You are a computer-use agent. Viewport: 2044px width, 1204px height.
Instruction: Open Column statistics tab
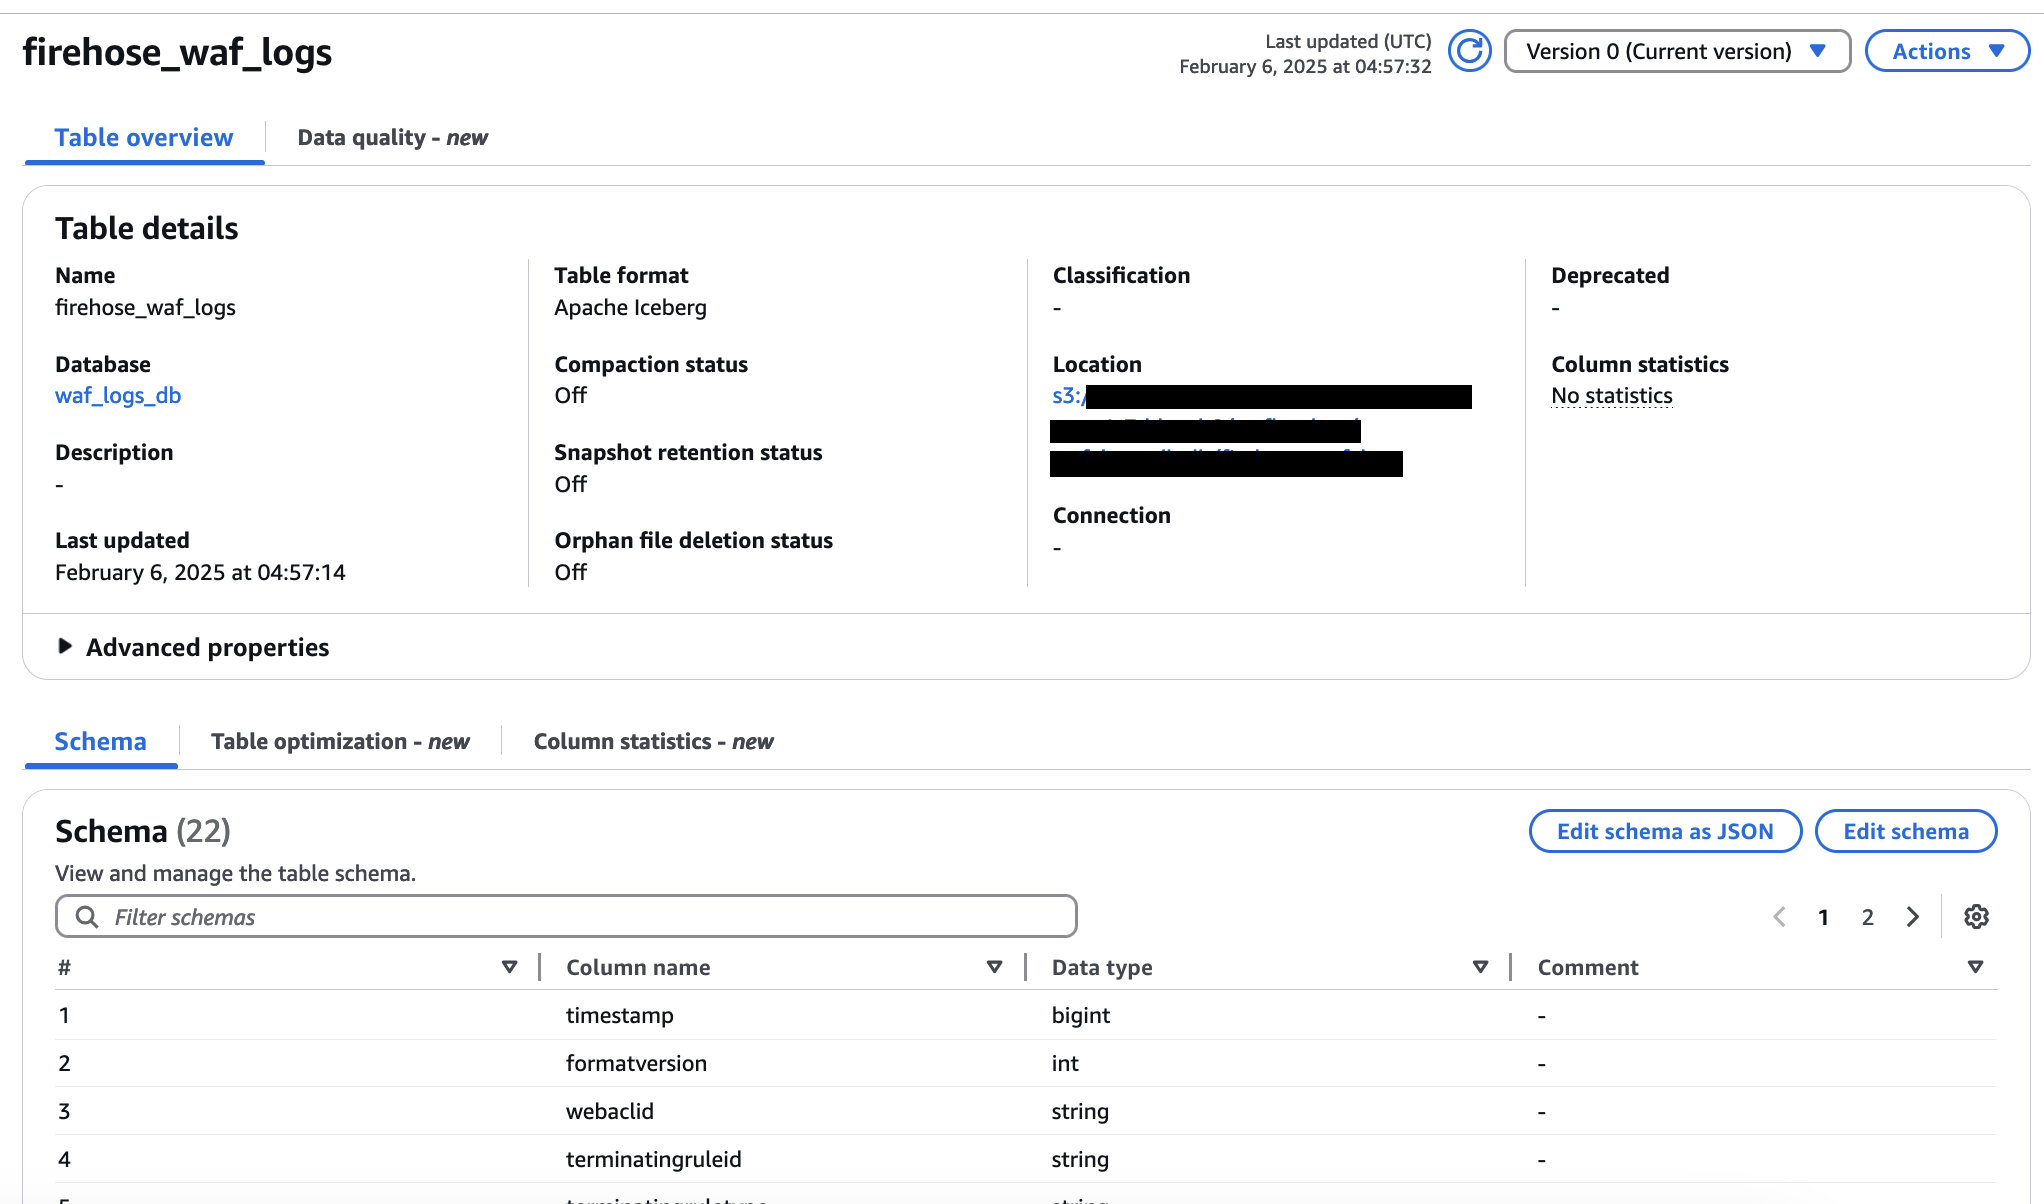653,742
